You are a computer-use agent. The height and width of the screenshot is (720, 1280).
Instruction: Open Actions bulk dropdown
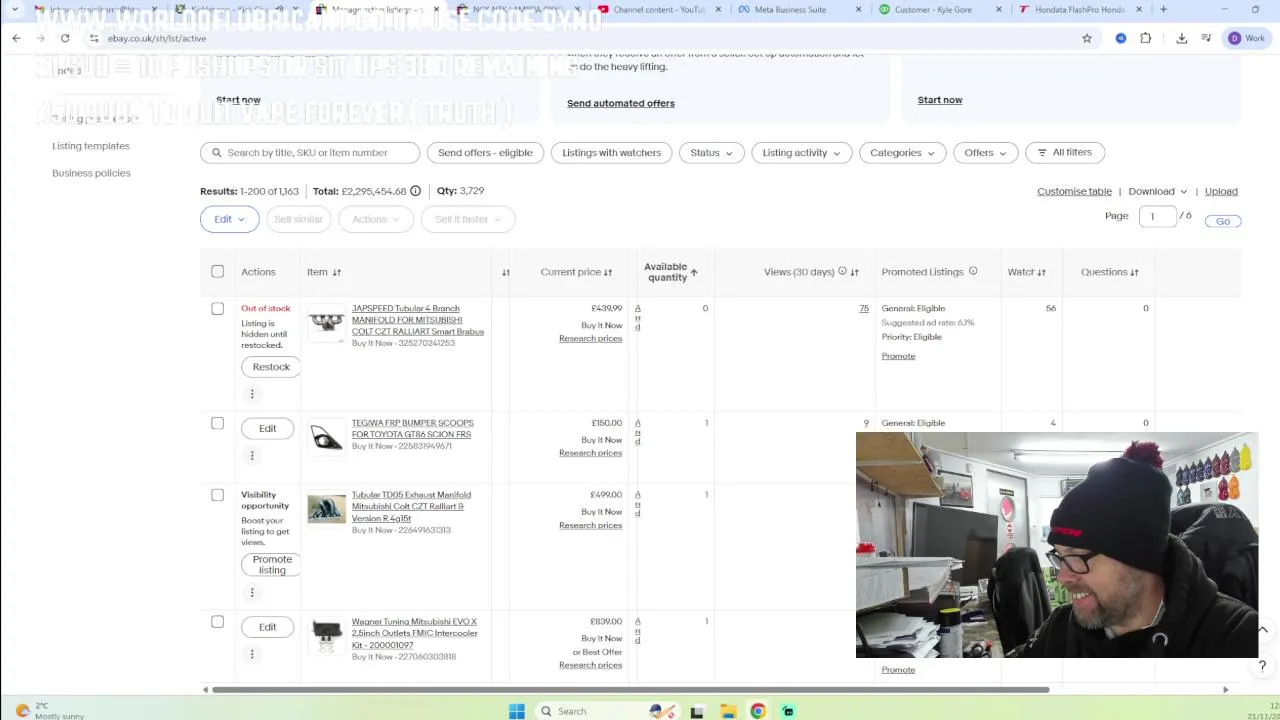pos(376,219)
